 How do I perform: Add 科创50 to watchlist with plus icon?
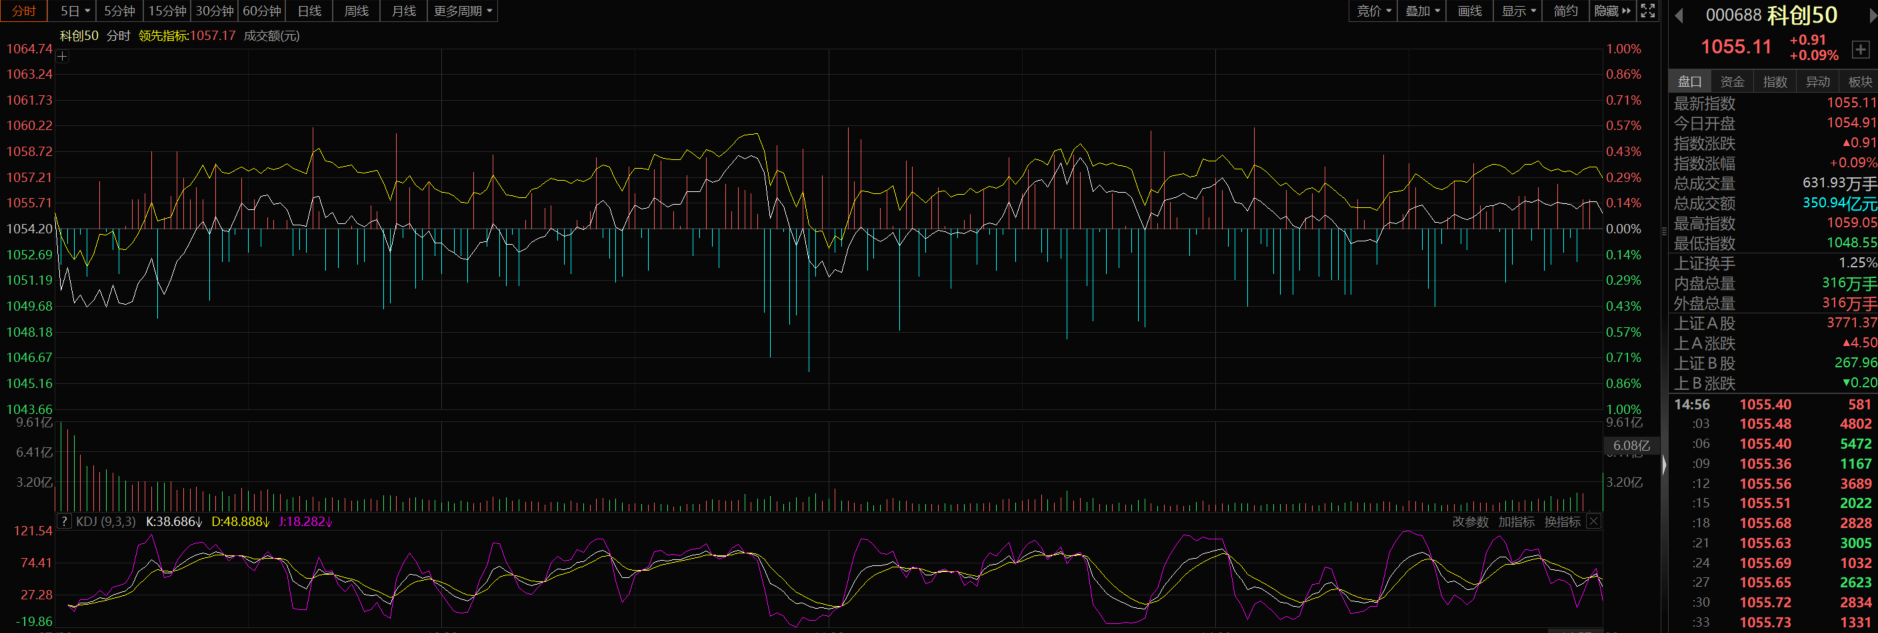(1860, 49)
